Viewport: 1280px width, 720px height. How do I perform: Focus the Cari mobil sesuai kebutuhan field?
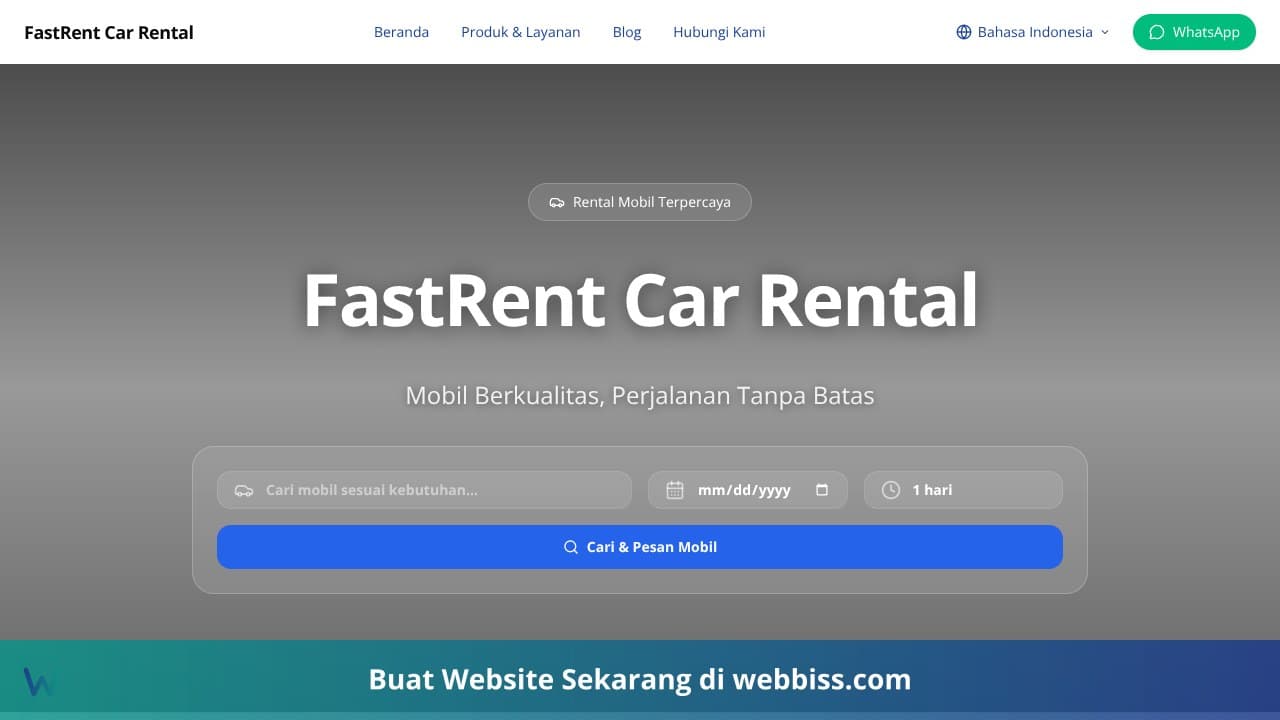pyautogui.click(x=424, y=490)
